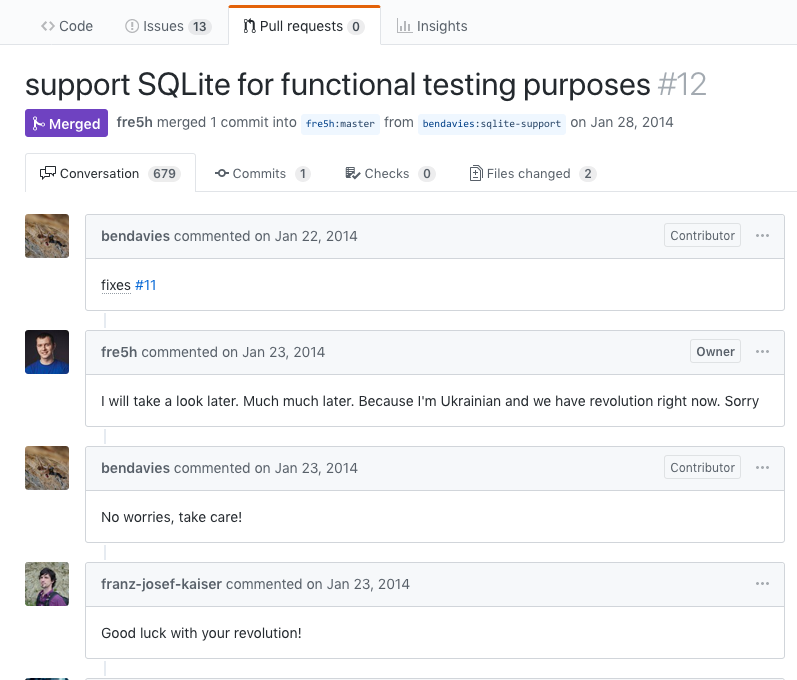
Task: Select the Pull requests tab
Action: coord(303,26)
